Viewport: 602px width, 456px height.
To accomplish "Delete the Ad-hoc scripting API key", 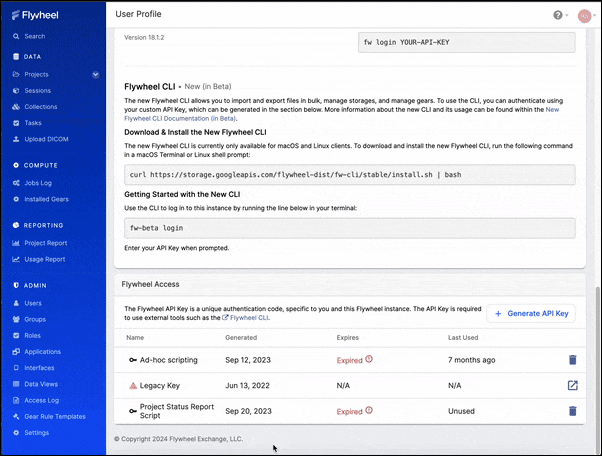I will (572, 360).
